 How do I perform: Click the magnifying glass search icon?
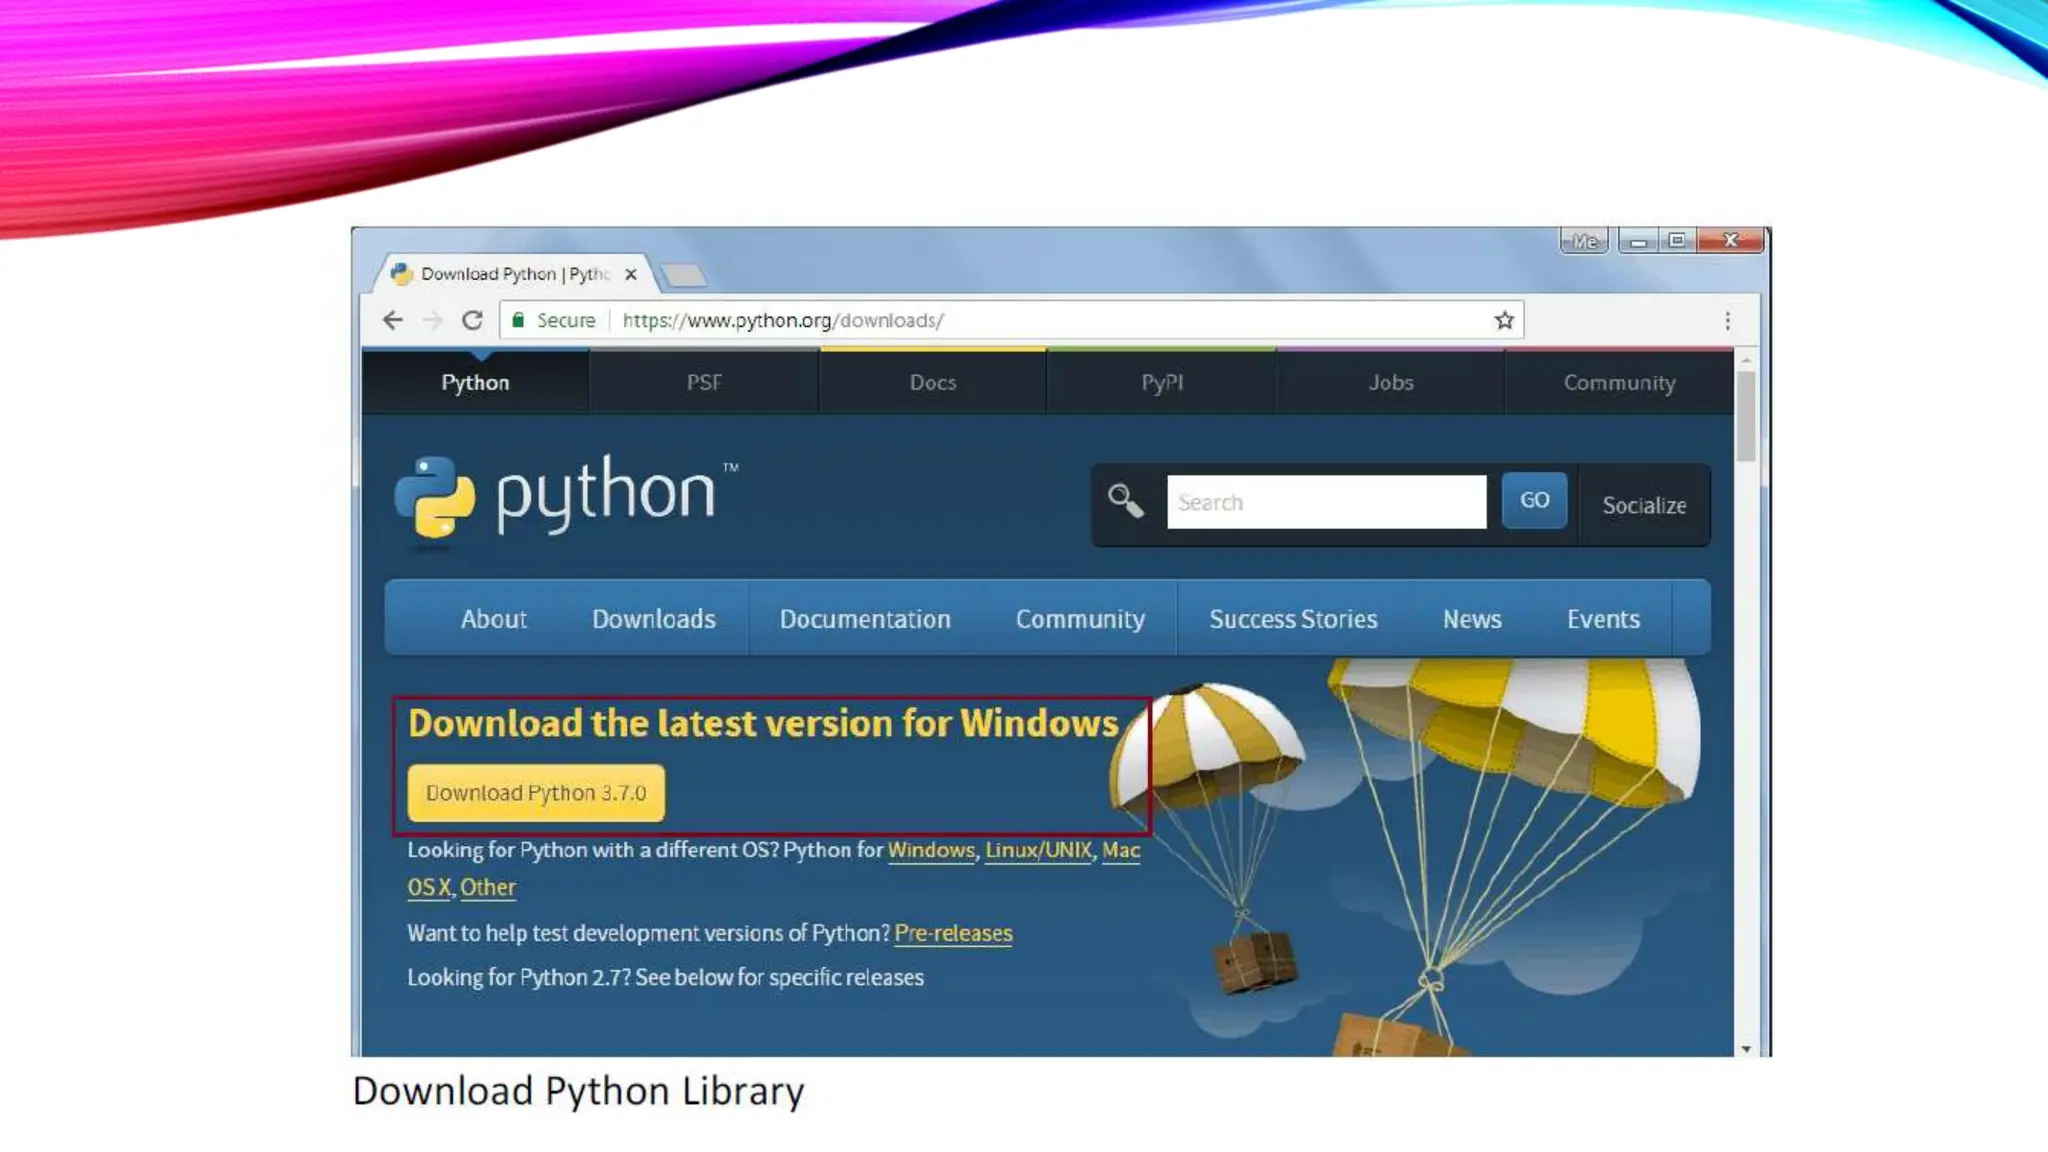tap(1125, 500)
